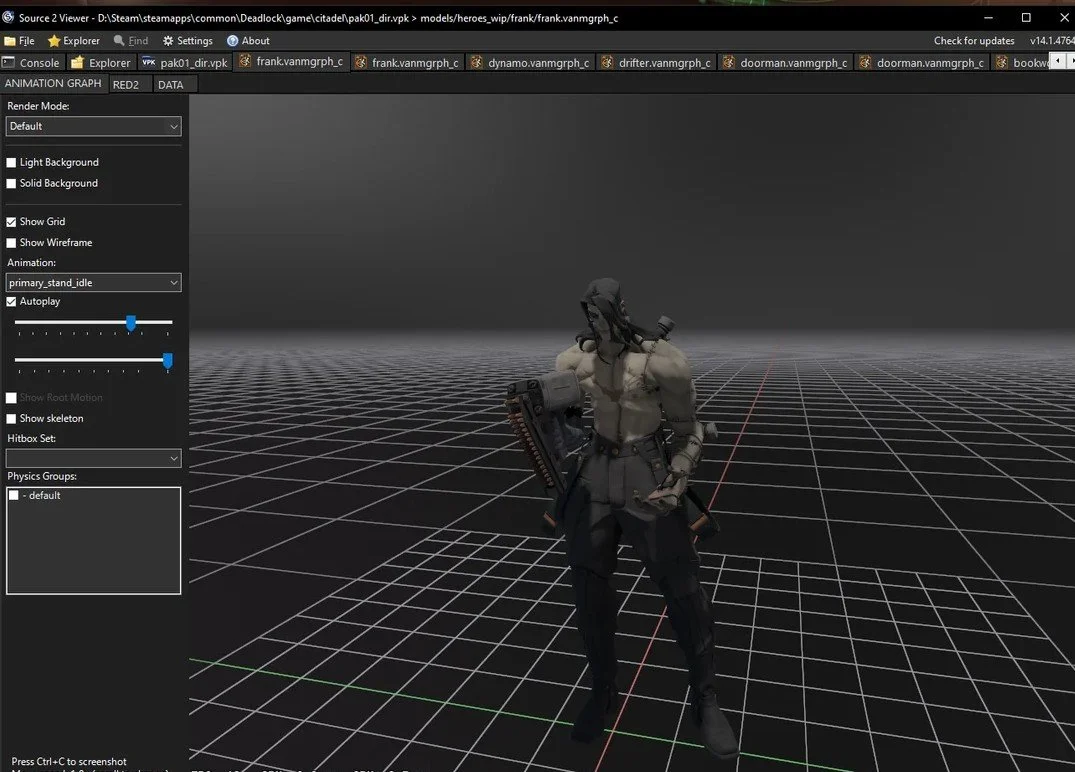The height and width of the screenshot is (772, 1075).
Task: Click the Source 2 Viewer app icon
Action: point(8,17)
